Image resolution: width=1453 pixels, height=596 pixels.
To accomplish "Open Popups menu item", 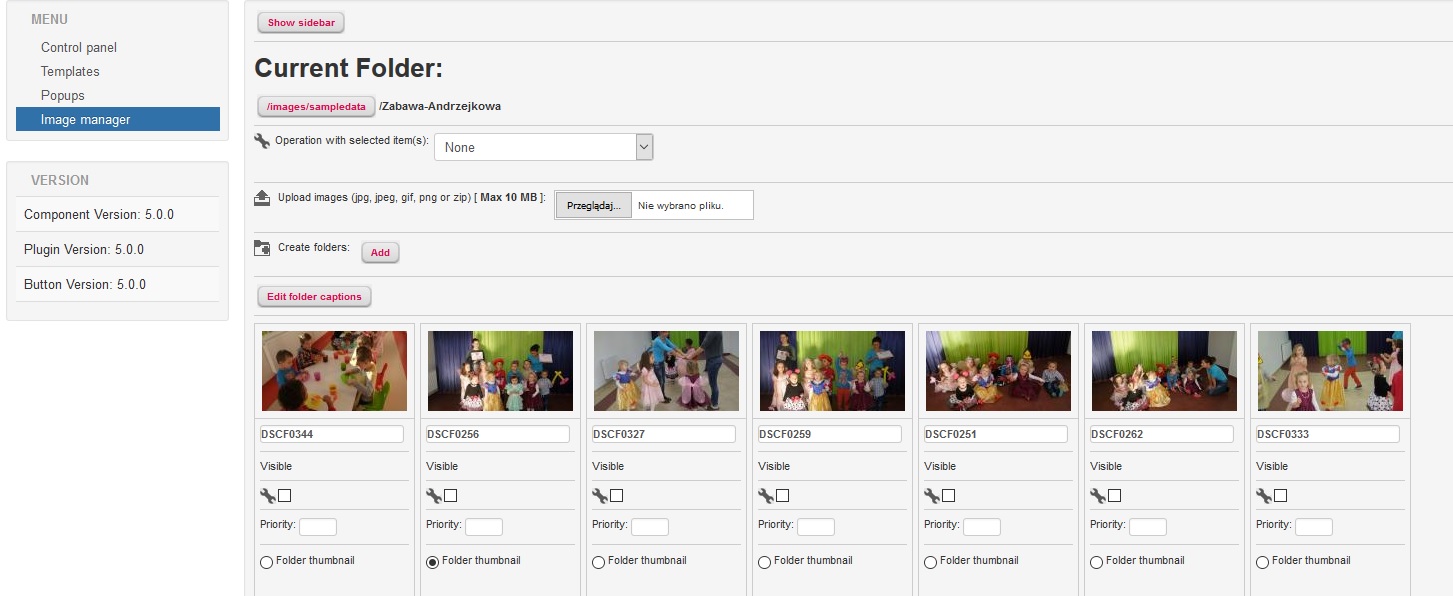I will coord(63,95).
